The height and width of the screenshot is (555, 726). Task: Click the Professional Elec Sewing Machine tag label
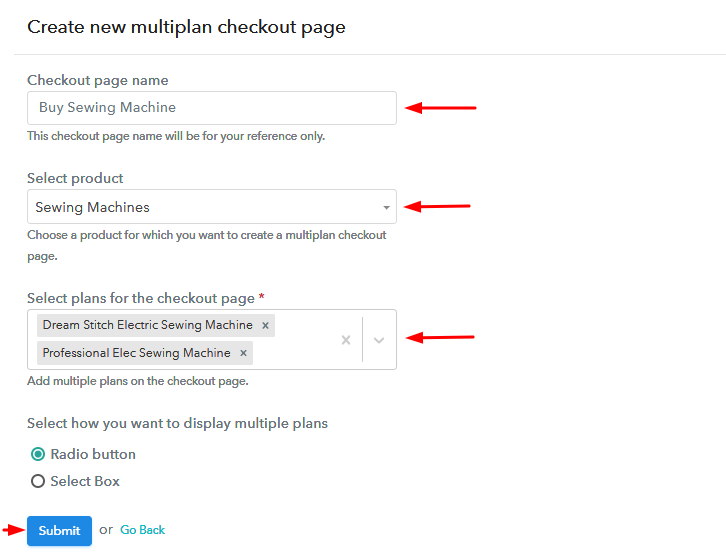click(x=136, y=353)
